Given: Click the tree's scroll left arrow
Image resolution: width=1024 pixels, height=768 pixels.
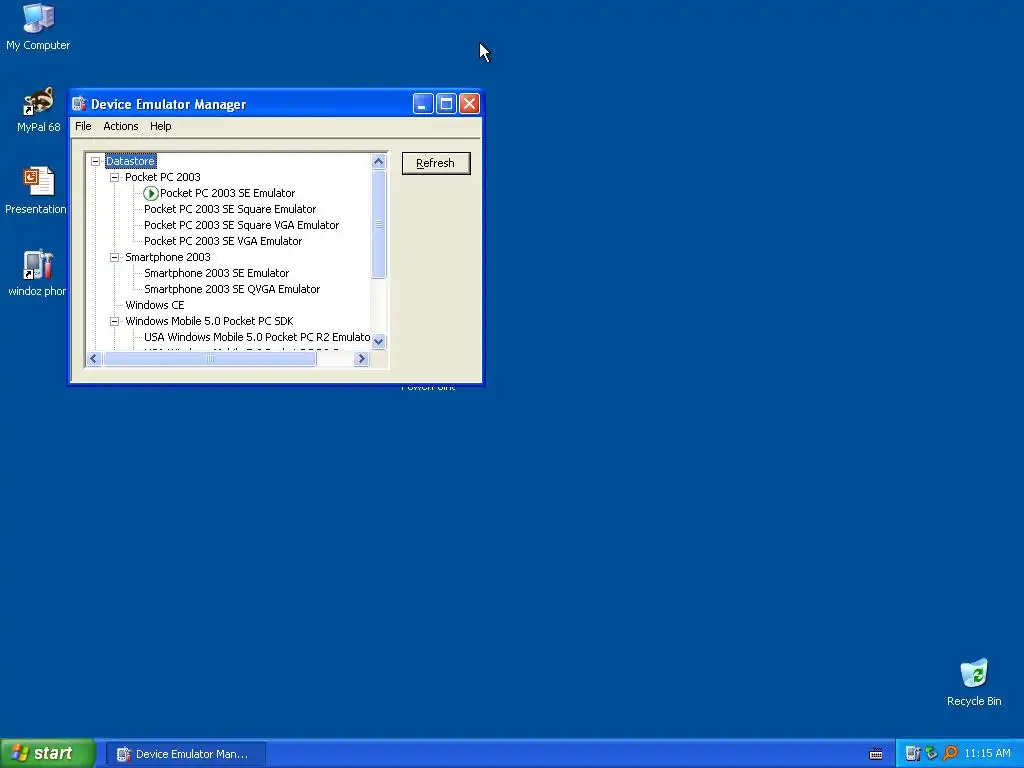Looking at the screenshot, I should click(94, 359).
